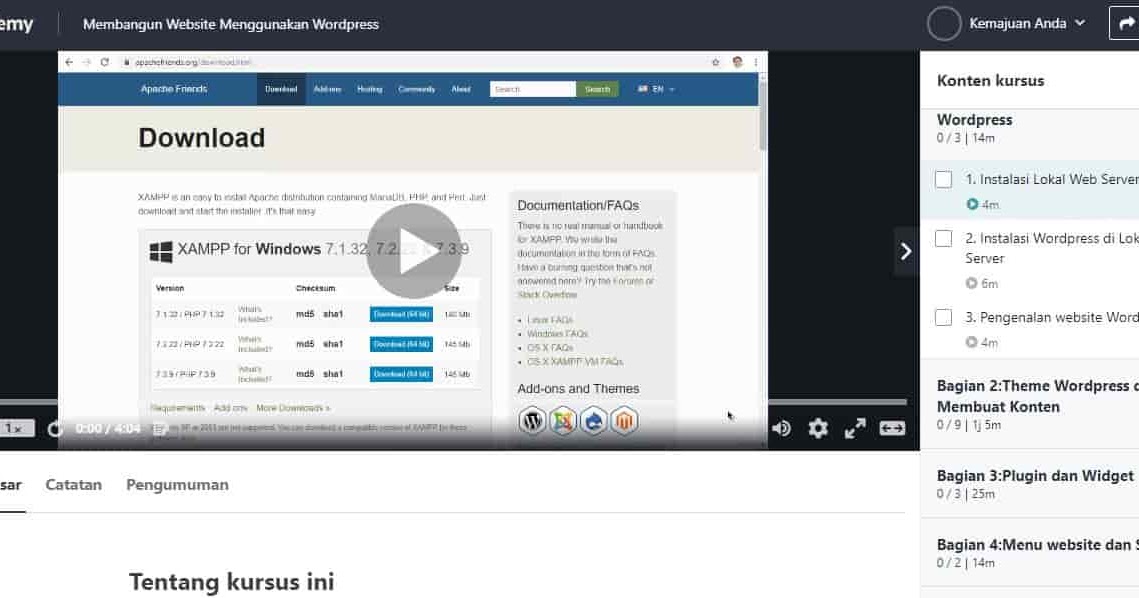This screenshot has height=598, width=1139.
Task: Select the Community nav item
Action: [416, 89]
